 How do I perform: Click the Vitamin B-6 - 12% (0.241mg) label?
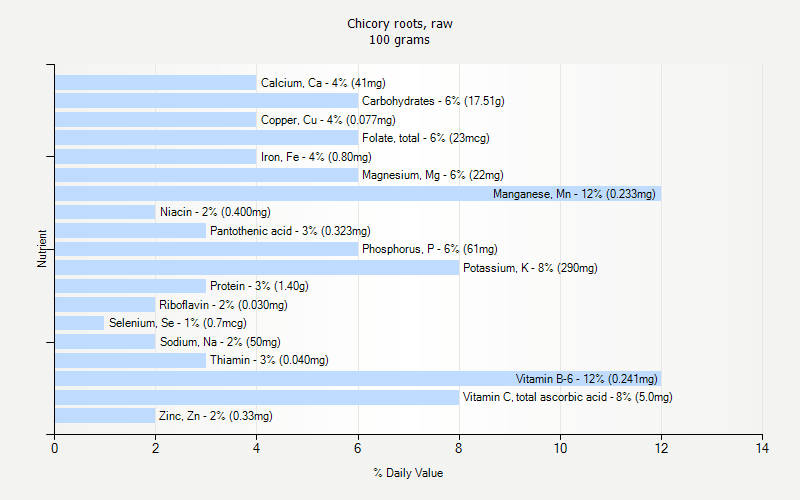pos(586,379)
